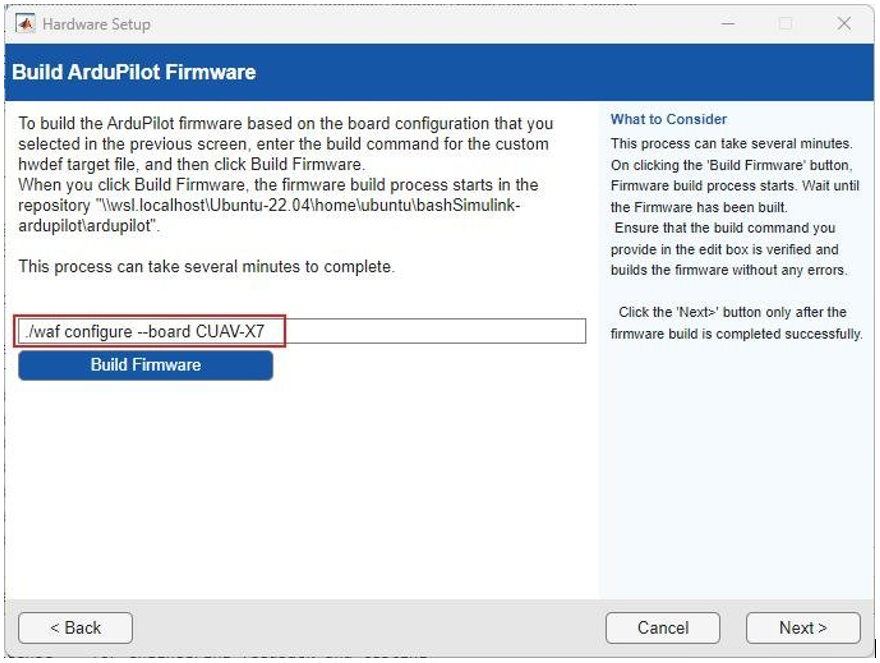Click the minimize icon in title bar
Screen dimensions: 880x663
point(729,23)
